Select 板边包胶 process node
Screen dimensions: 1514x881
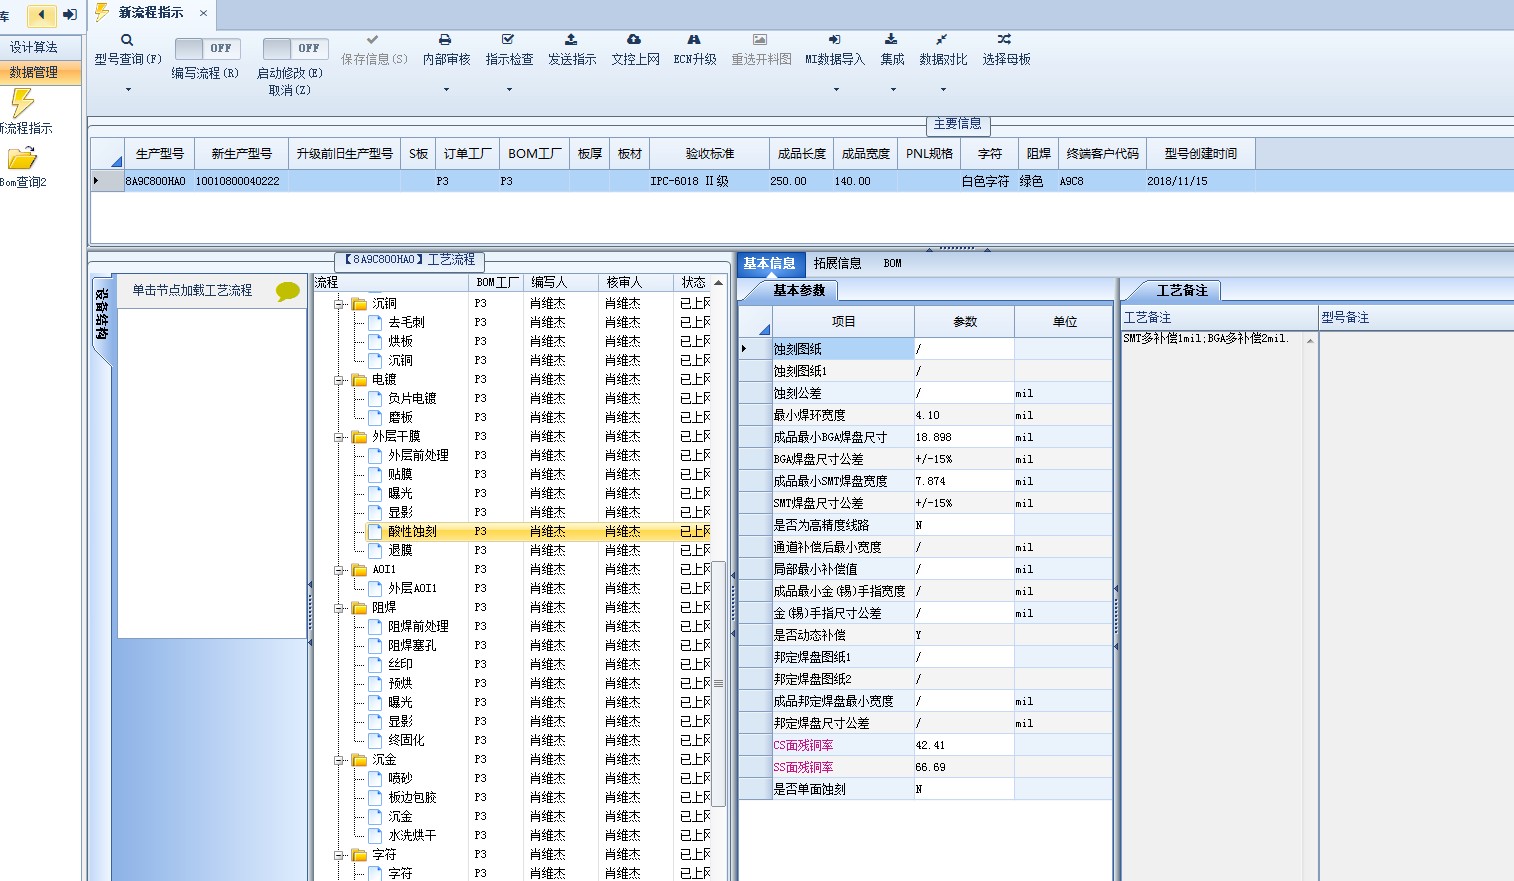coord(412,798)
